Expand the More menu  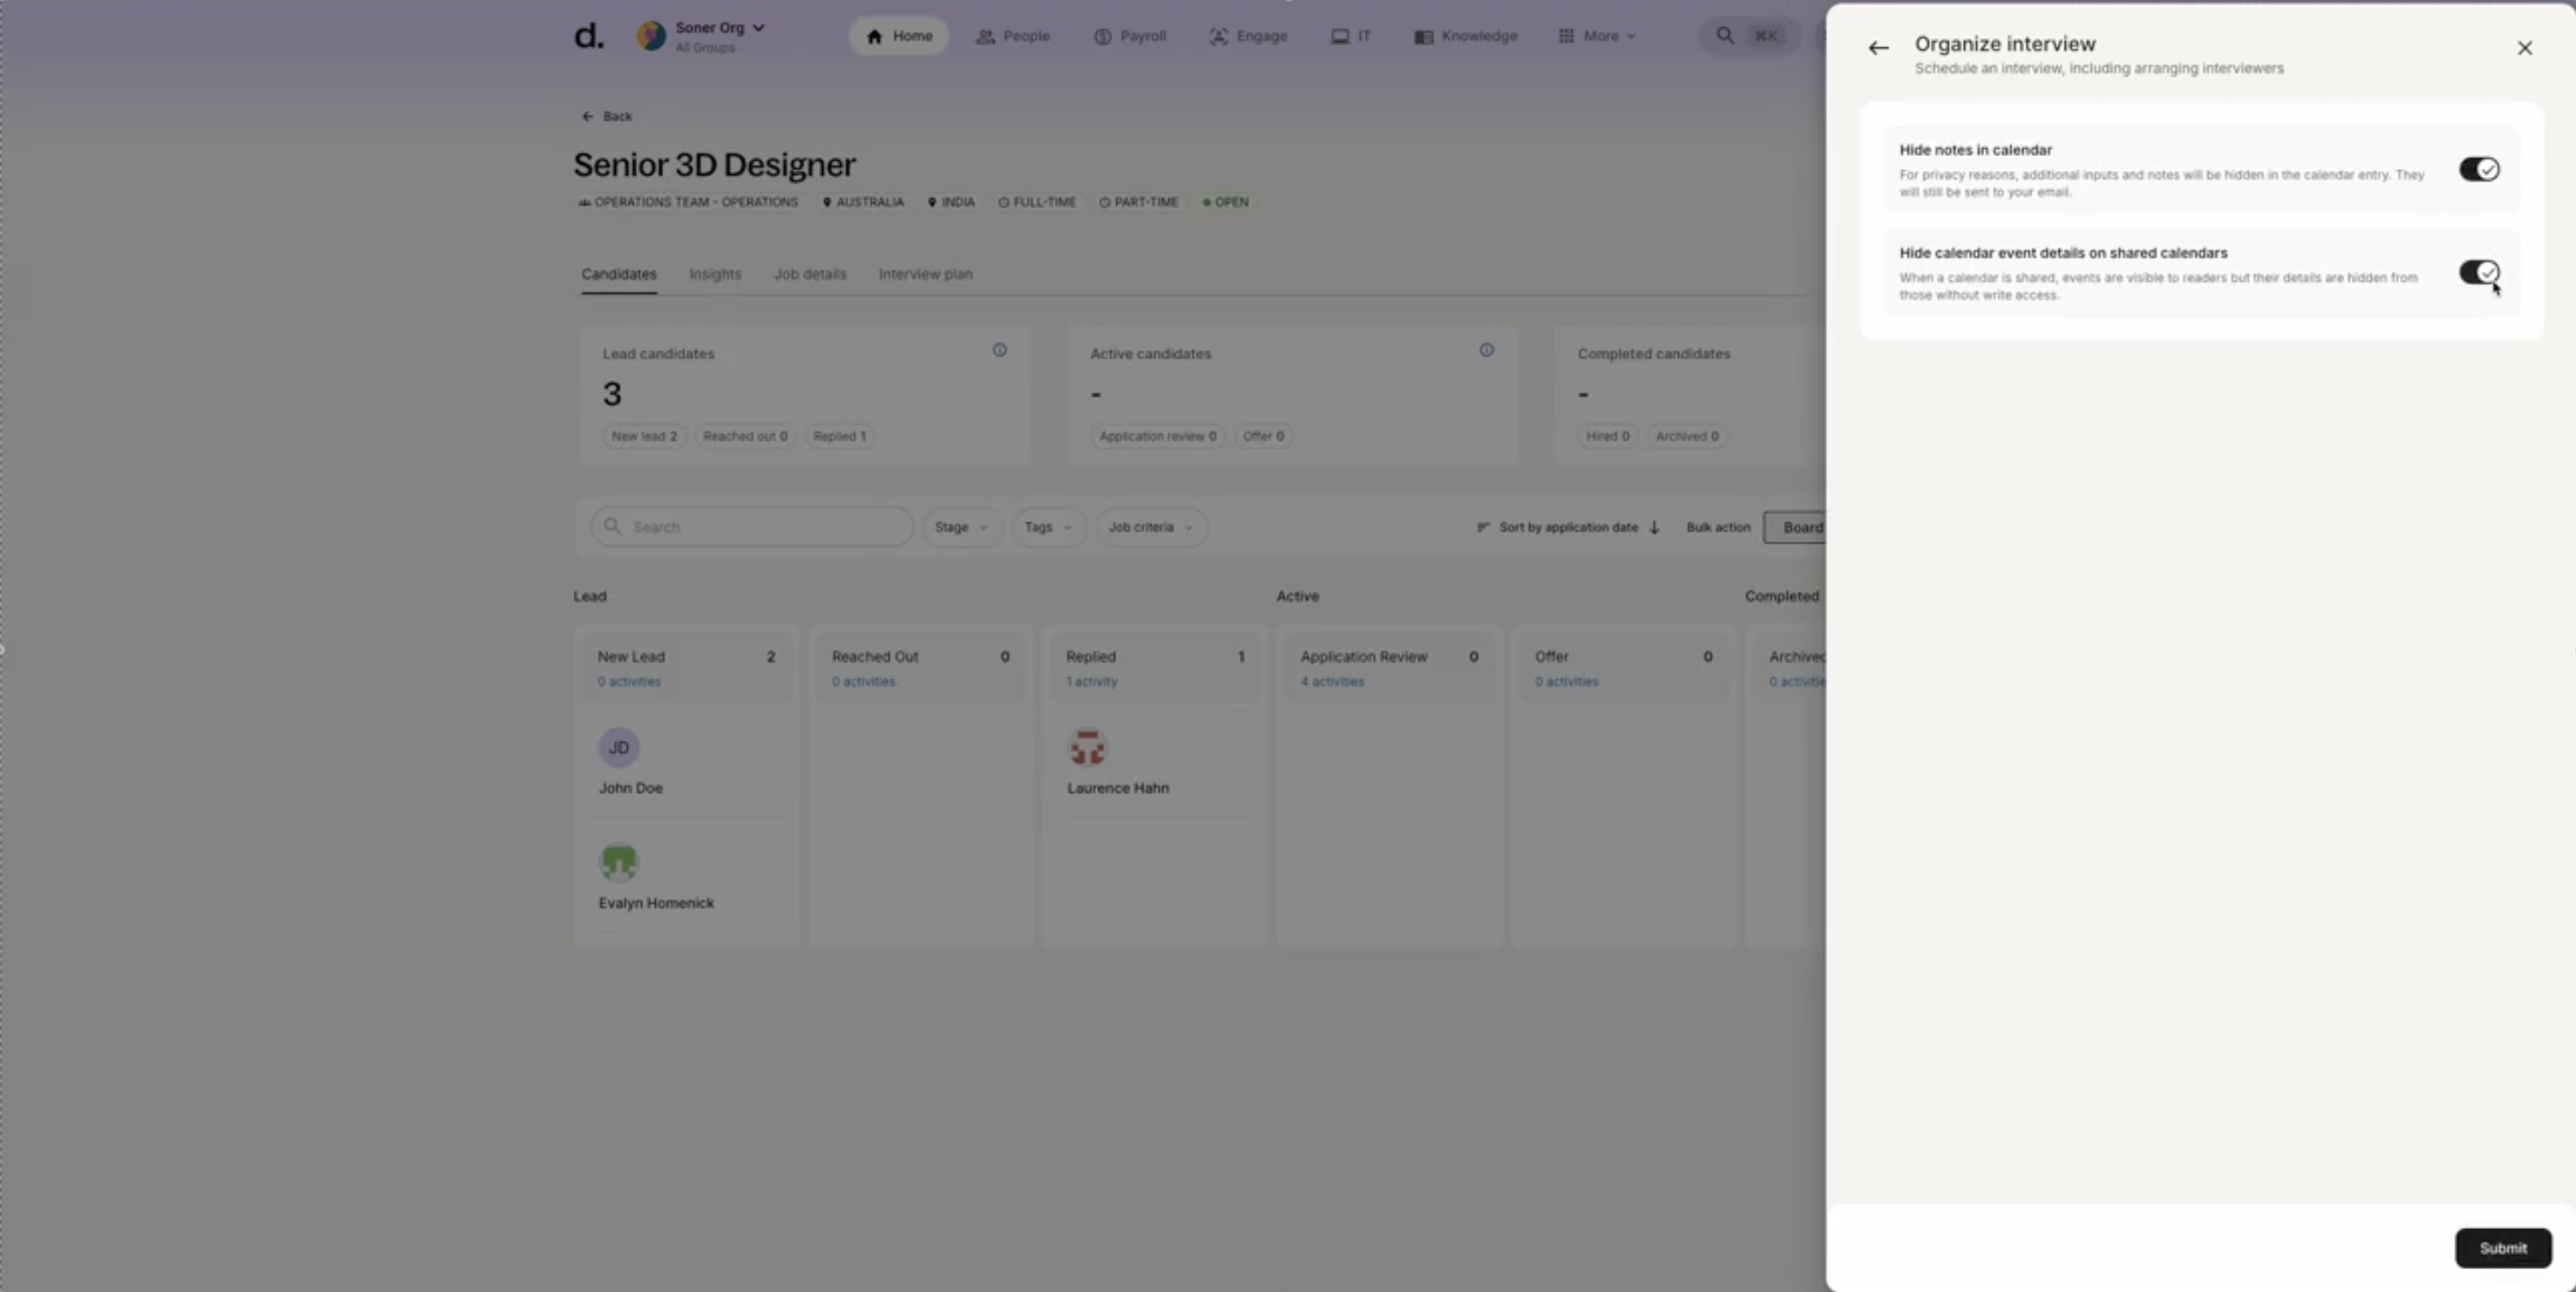click(x=1597, y=36)
